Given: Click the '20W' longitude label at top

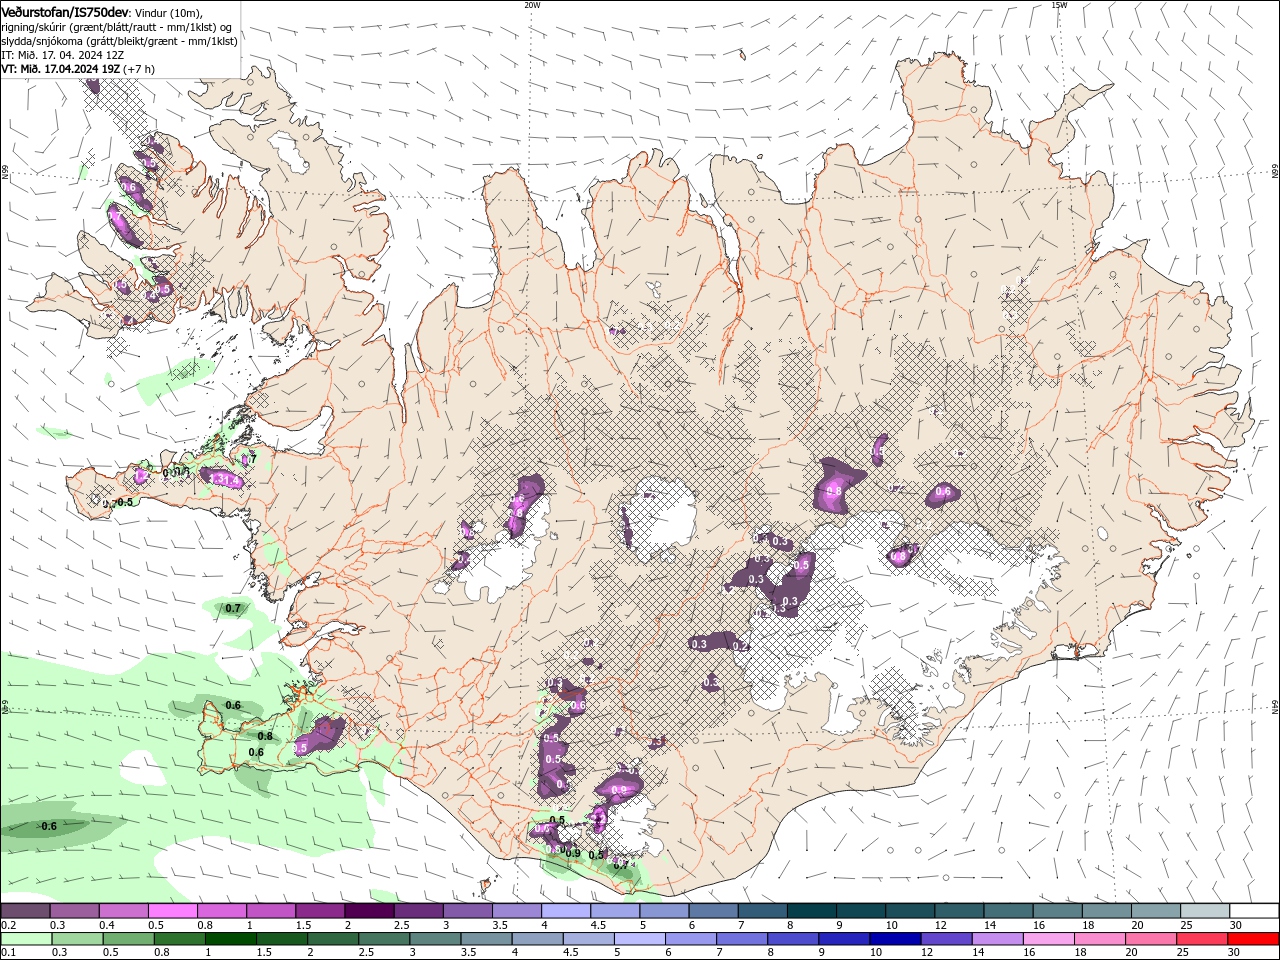Looking at the screenshot, I should coord(532,5).
